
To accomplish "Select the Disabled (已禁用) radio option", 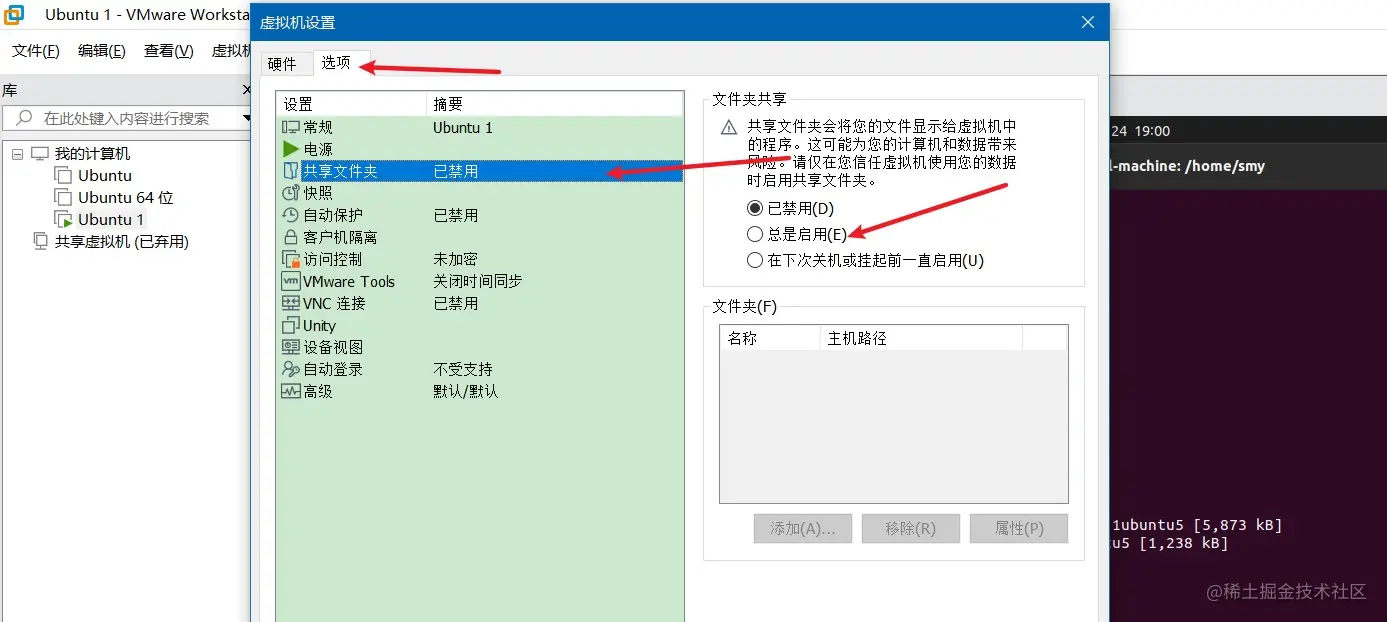I will tap(755, 208).
